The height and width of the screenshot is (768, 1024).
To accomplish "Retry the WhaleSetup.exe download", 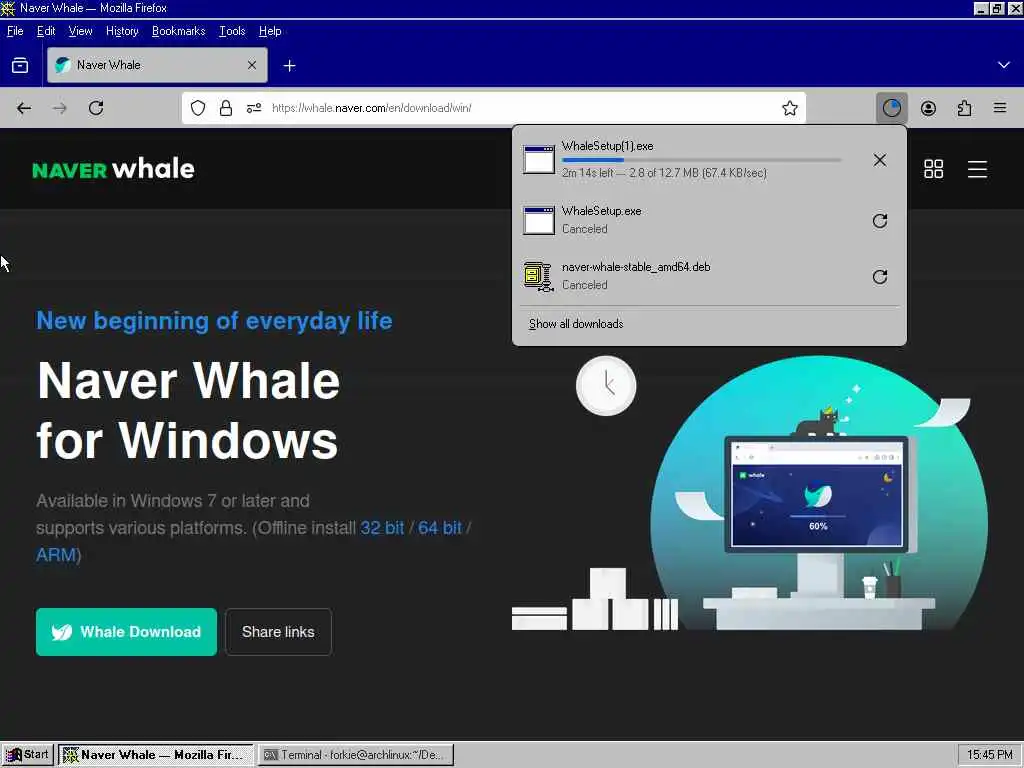I will coord(880,221).
